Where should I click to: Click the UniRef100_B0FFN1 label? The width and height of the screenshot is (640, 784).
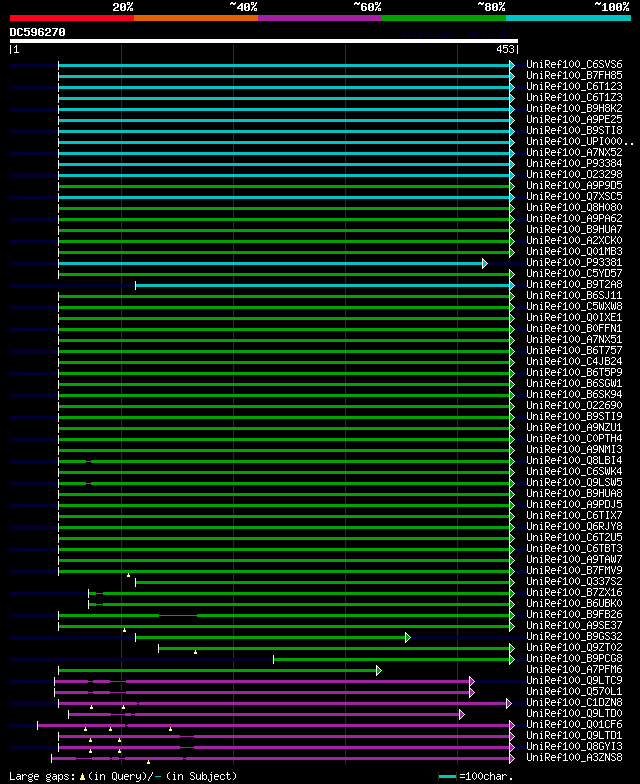click(574, 328)
